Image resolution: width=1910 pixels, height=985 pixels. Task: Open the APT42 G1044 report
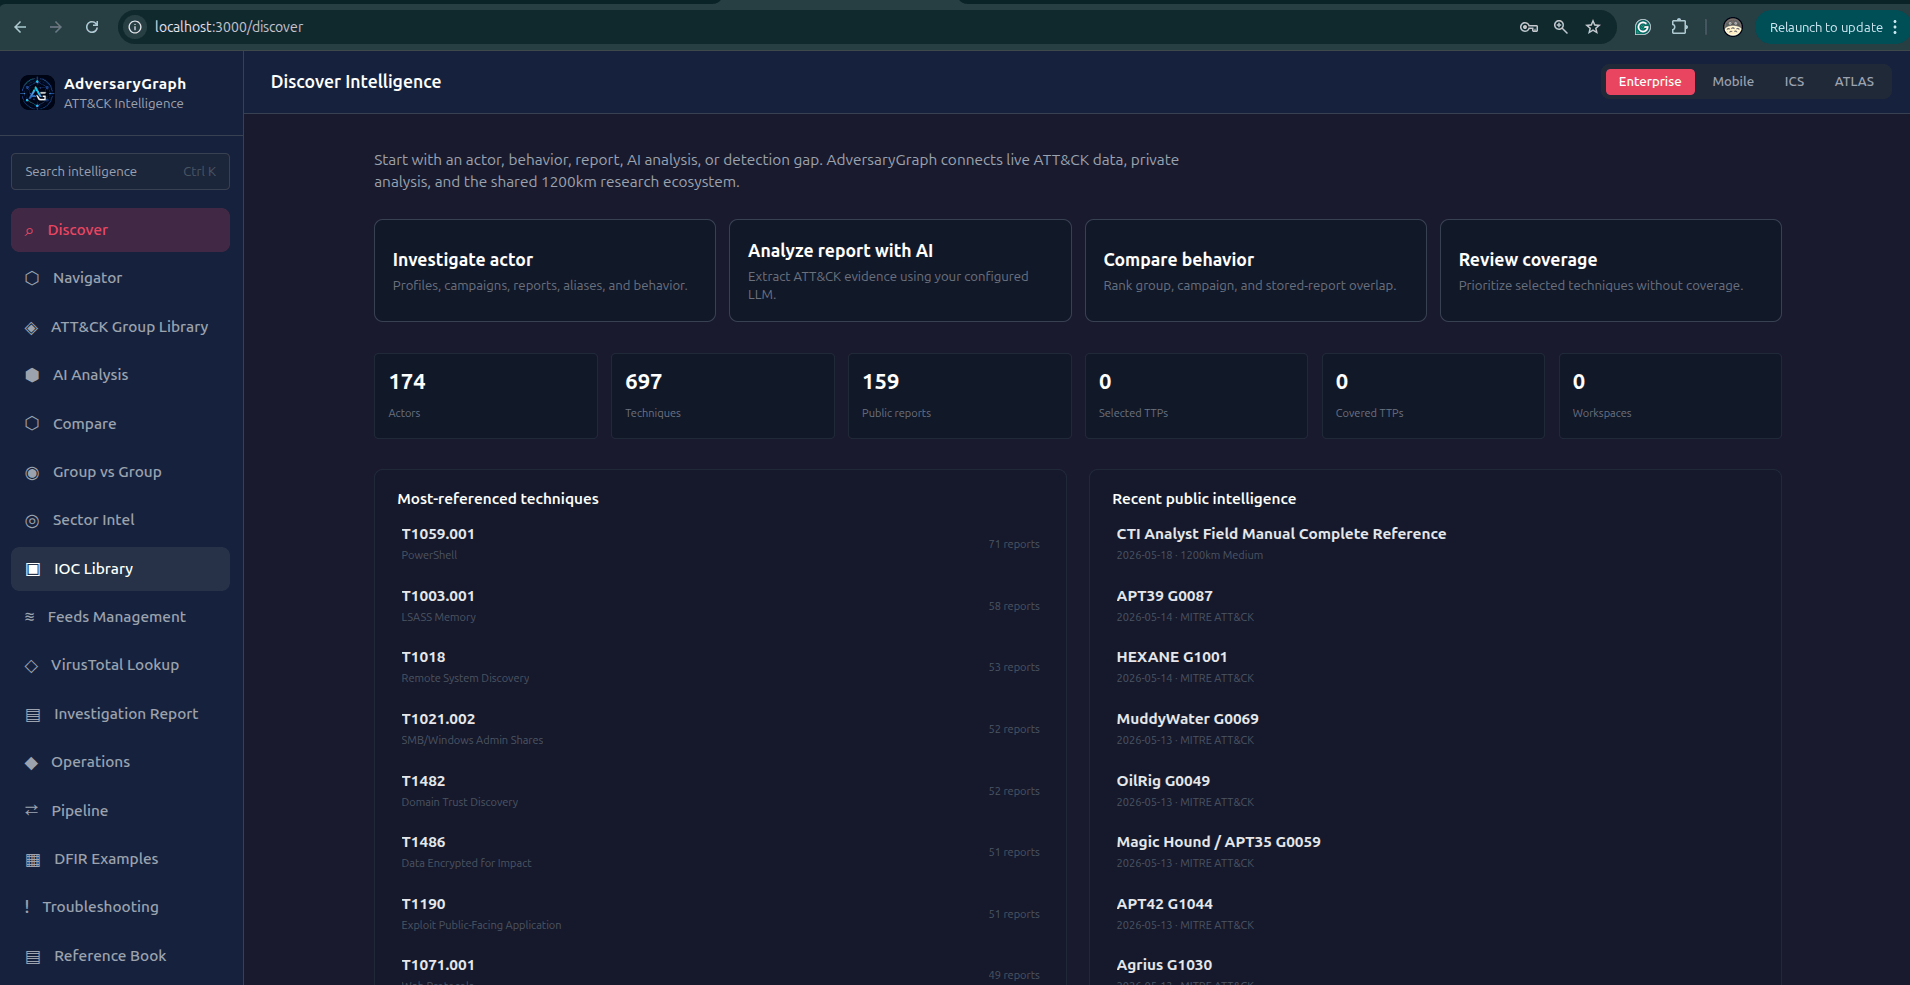(1435, 914)
